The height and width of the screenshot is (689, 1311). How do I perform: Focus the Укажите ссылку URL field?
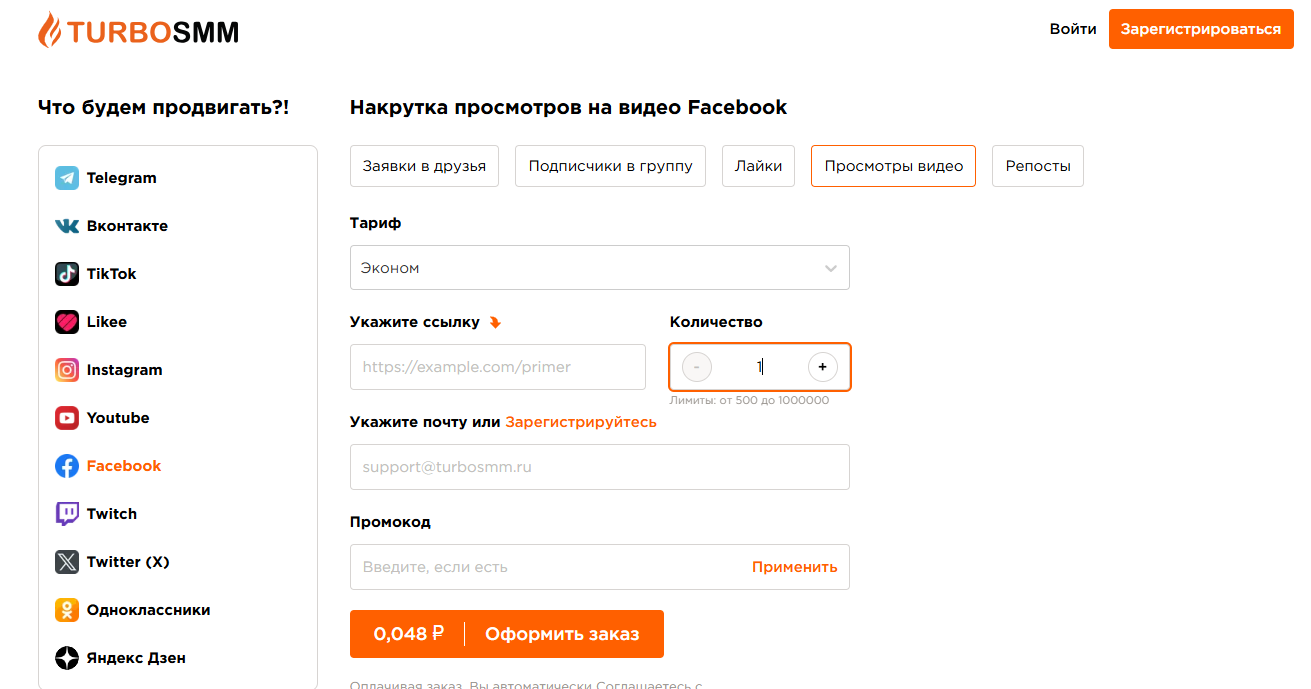click(498, 367)
